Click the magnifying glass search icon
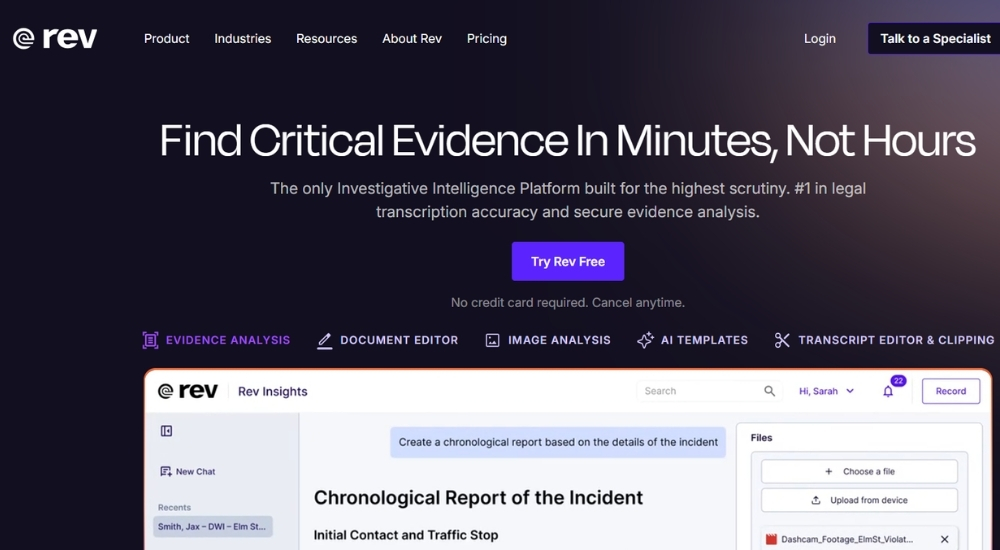The image size is (1000, 550). pyautogui.click(x=769, y=390)
